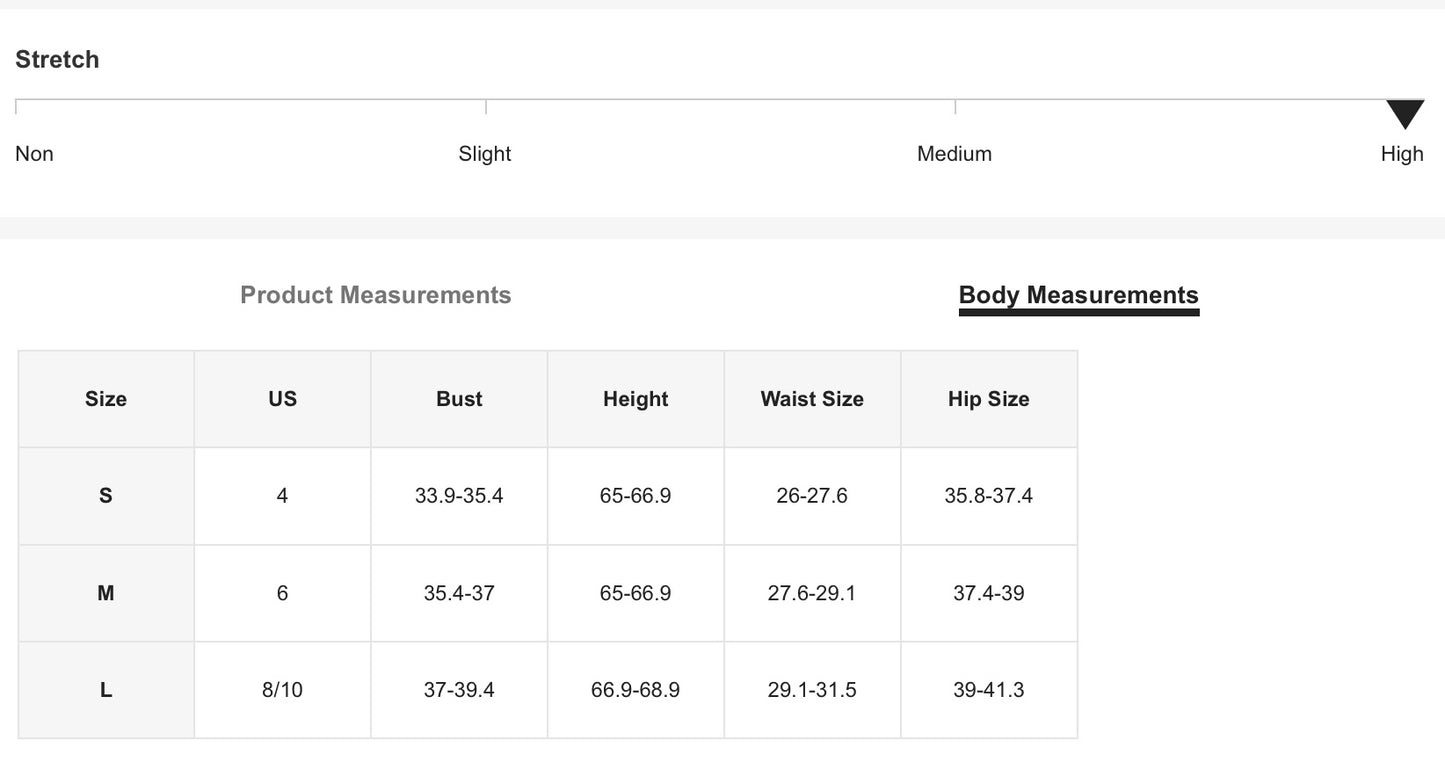Click the Bust column header
This screenshot has height=762, width=1445.
tap(459, 399)
